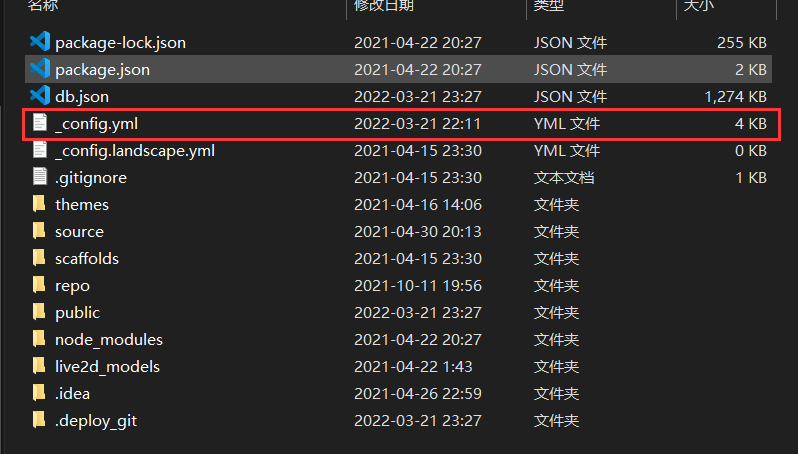
Task: Click the repo folder name
Action: pos(72,286)
